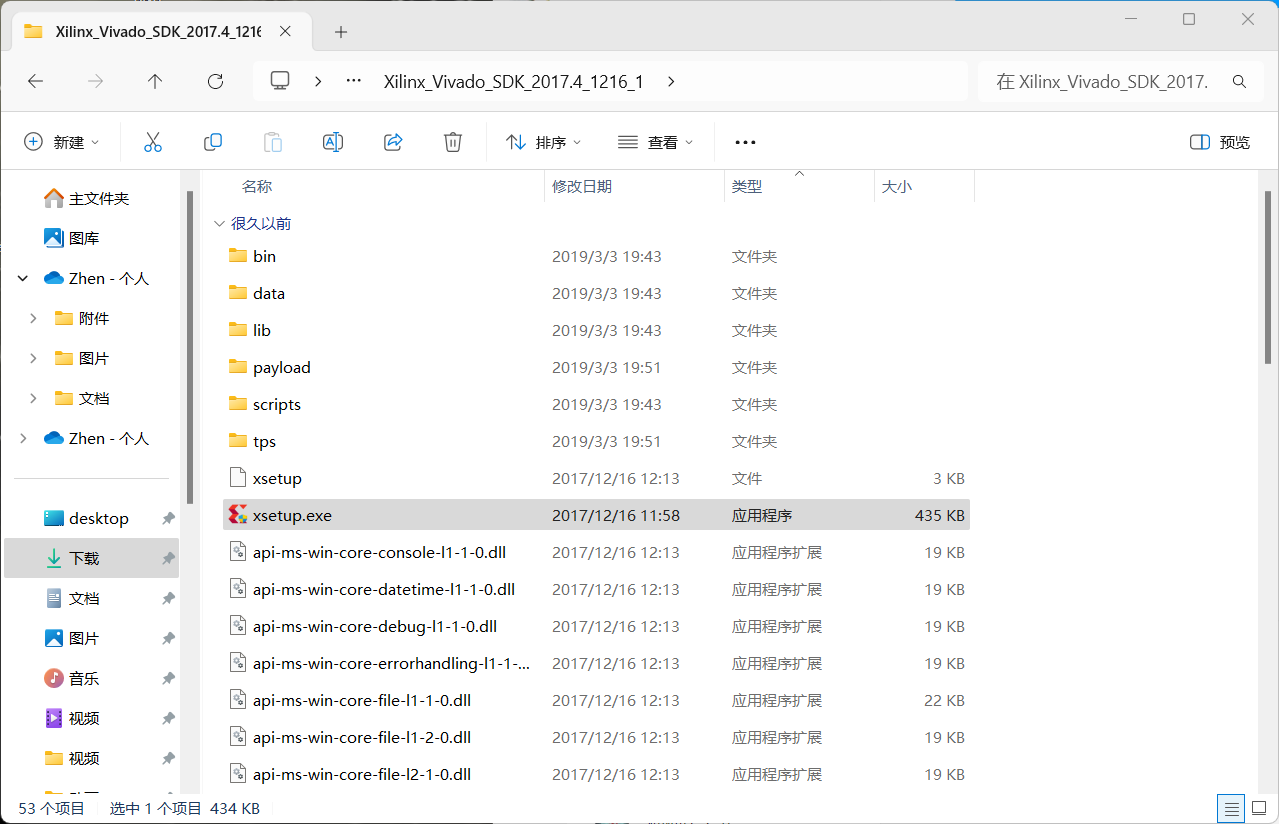Select the lib folder row
Viewport: 1279px width, 824px height.
(x=596, y=330)
